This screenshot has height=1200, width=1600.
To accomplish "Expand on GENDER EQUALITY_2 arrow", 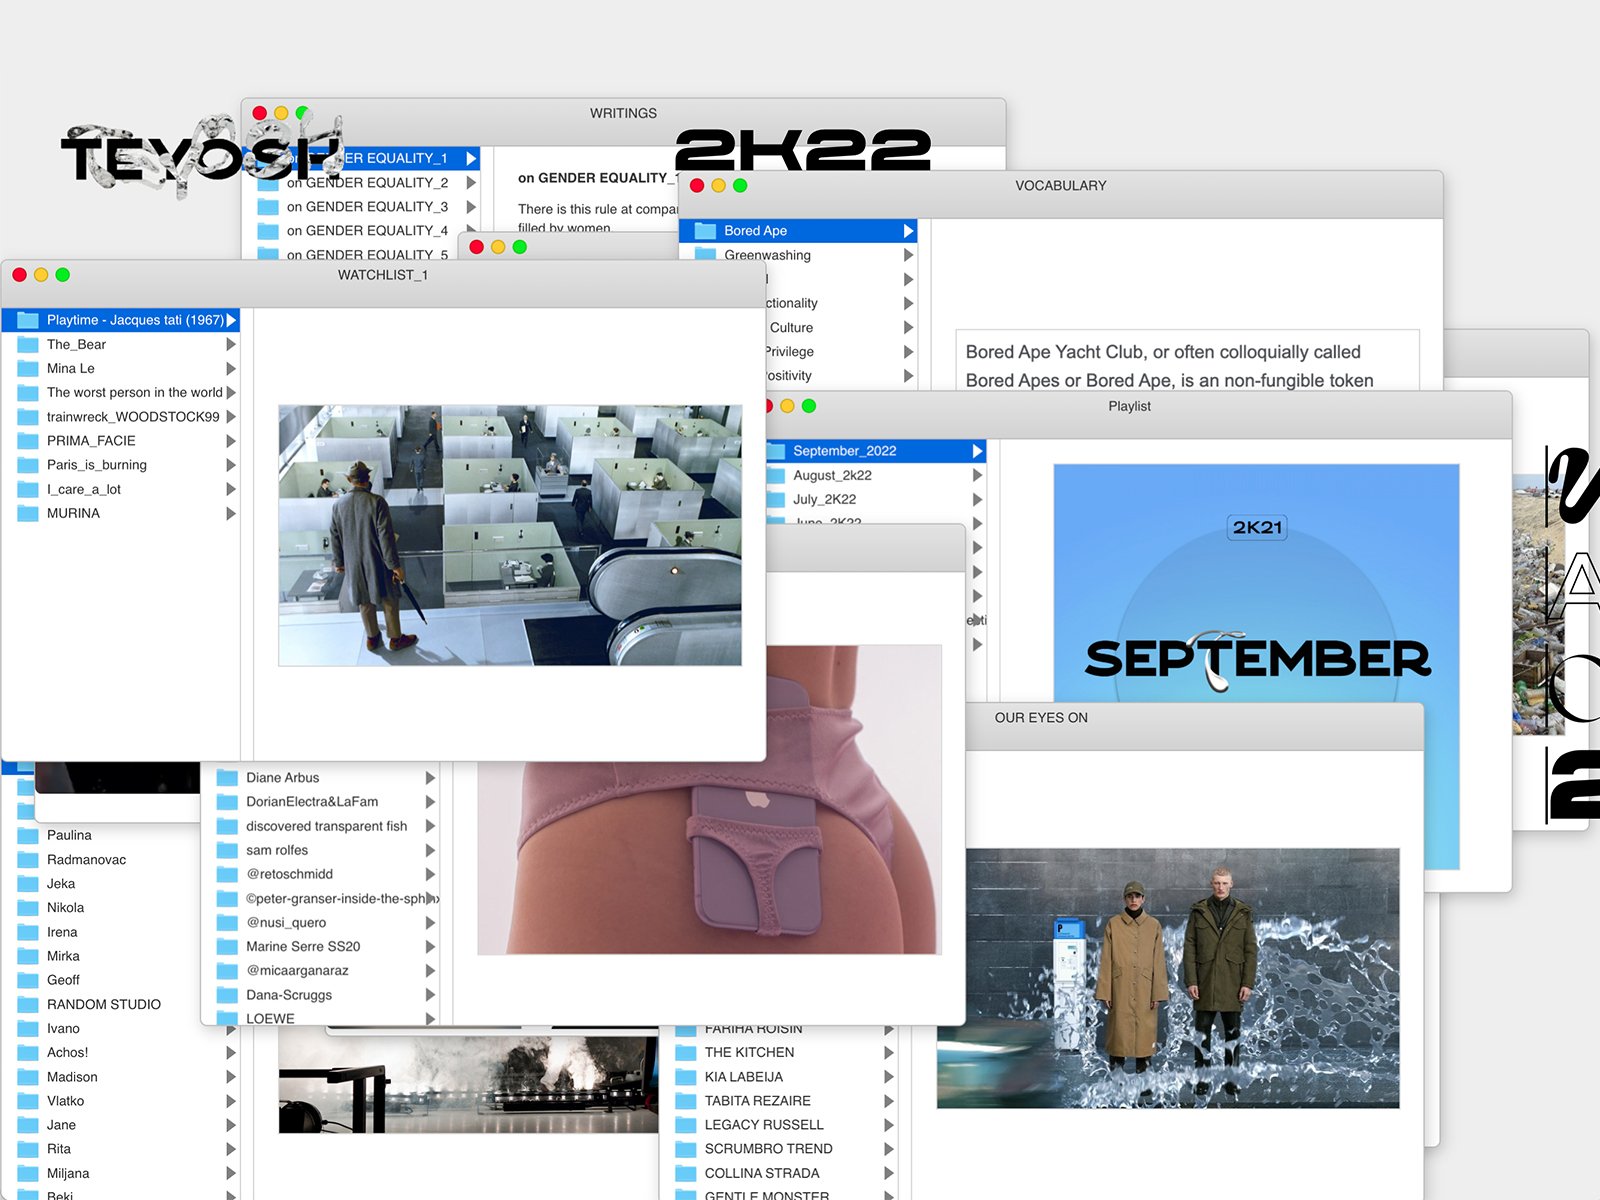I will tap(471, 183).
